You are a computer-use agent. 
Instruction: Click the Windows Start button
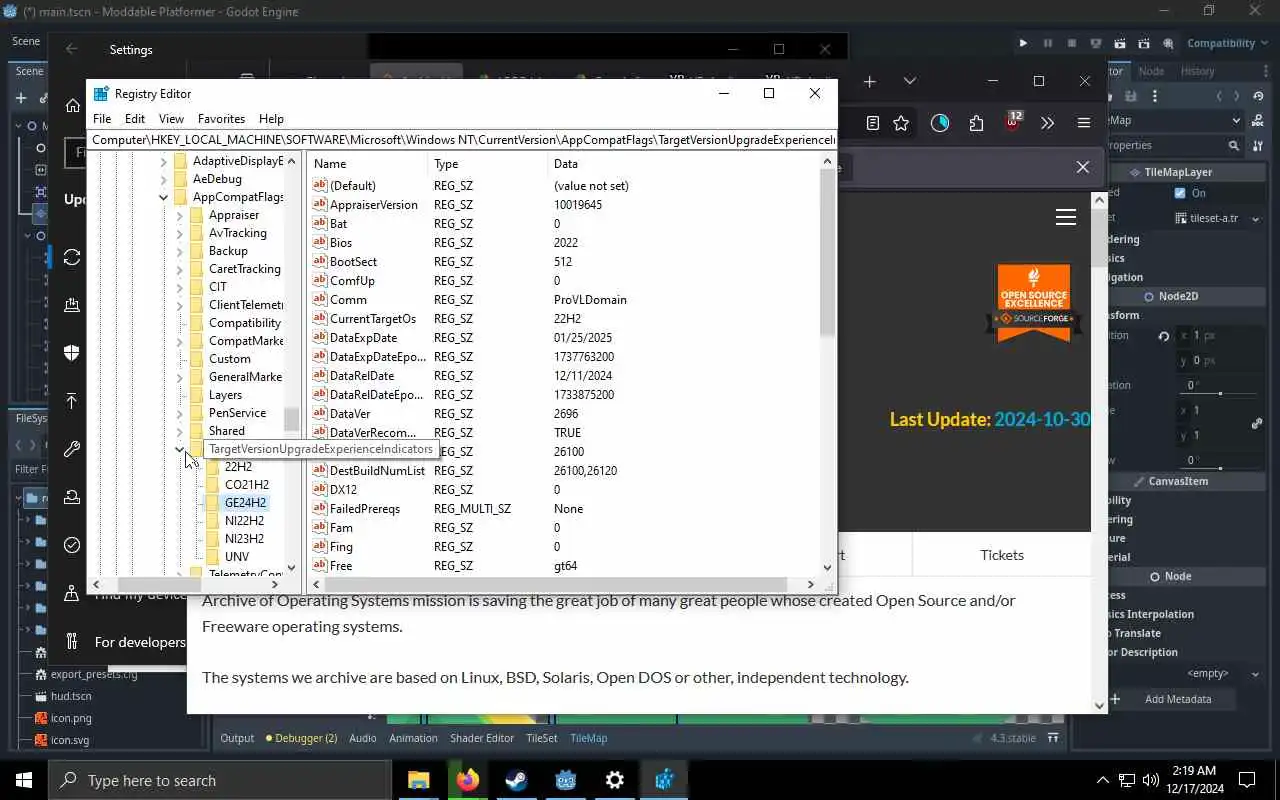click(x=24, y=780)
